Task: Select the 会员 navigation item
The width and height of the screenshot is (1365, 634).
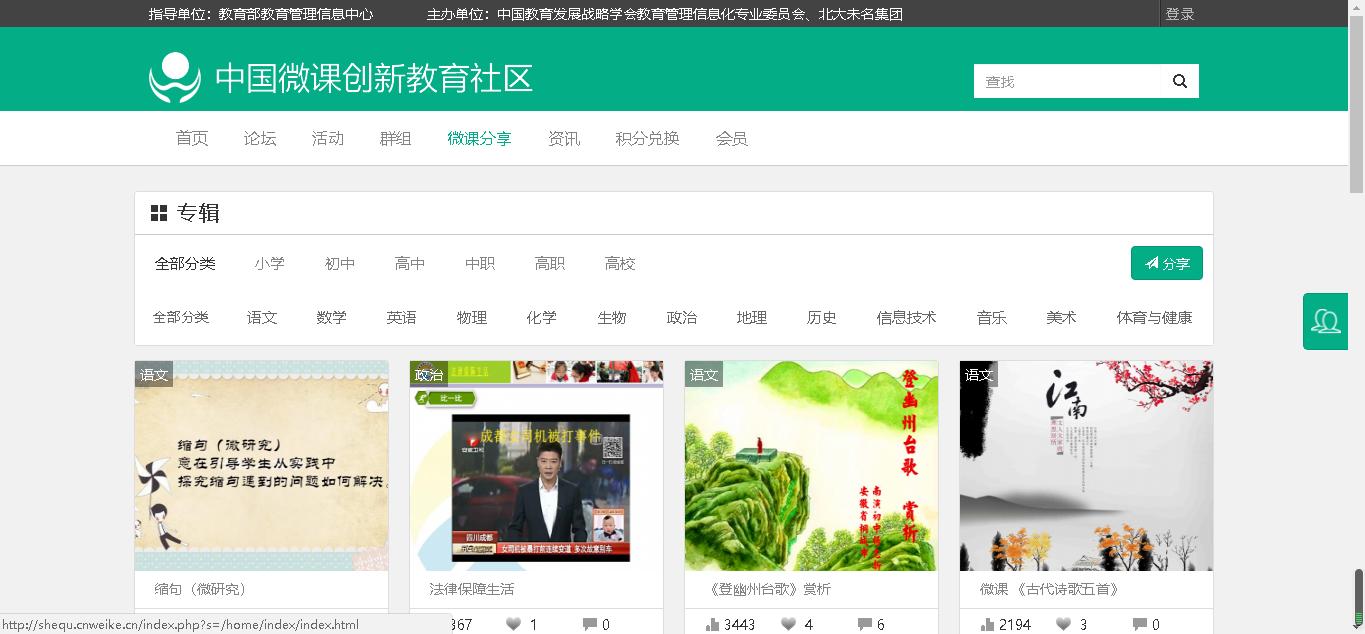Action: [x=732, y=138]
